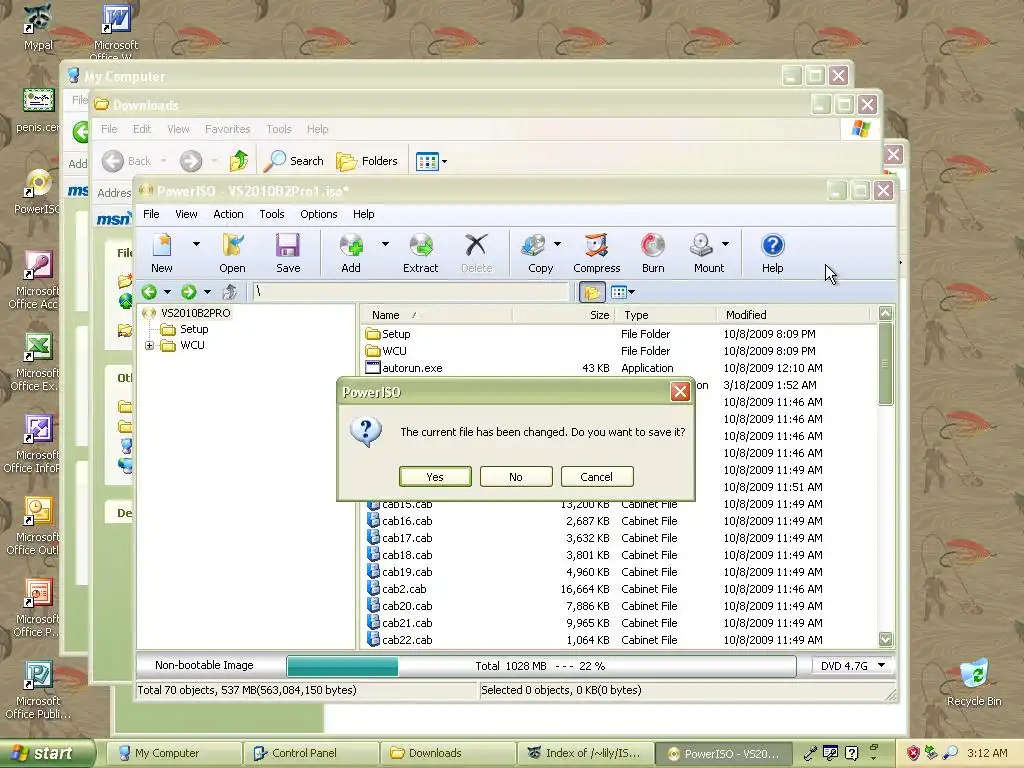The image size is (1024, 768).
Task: Go forward with PowerISO green forward arrow
Action: tap(189, 292)
